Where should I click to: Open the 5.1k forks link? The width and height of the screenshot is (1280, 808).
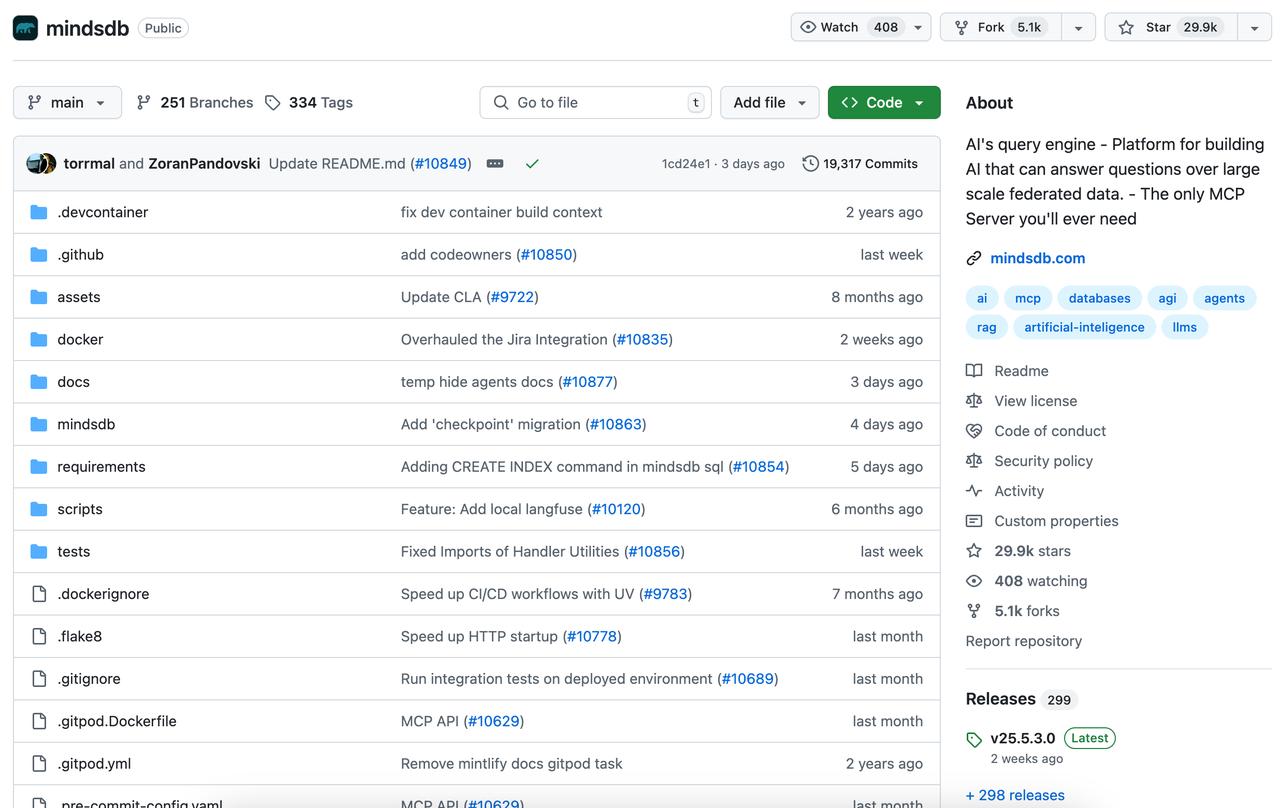coord(1026,611)
